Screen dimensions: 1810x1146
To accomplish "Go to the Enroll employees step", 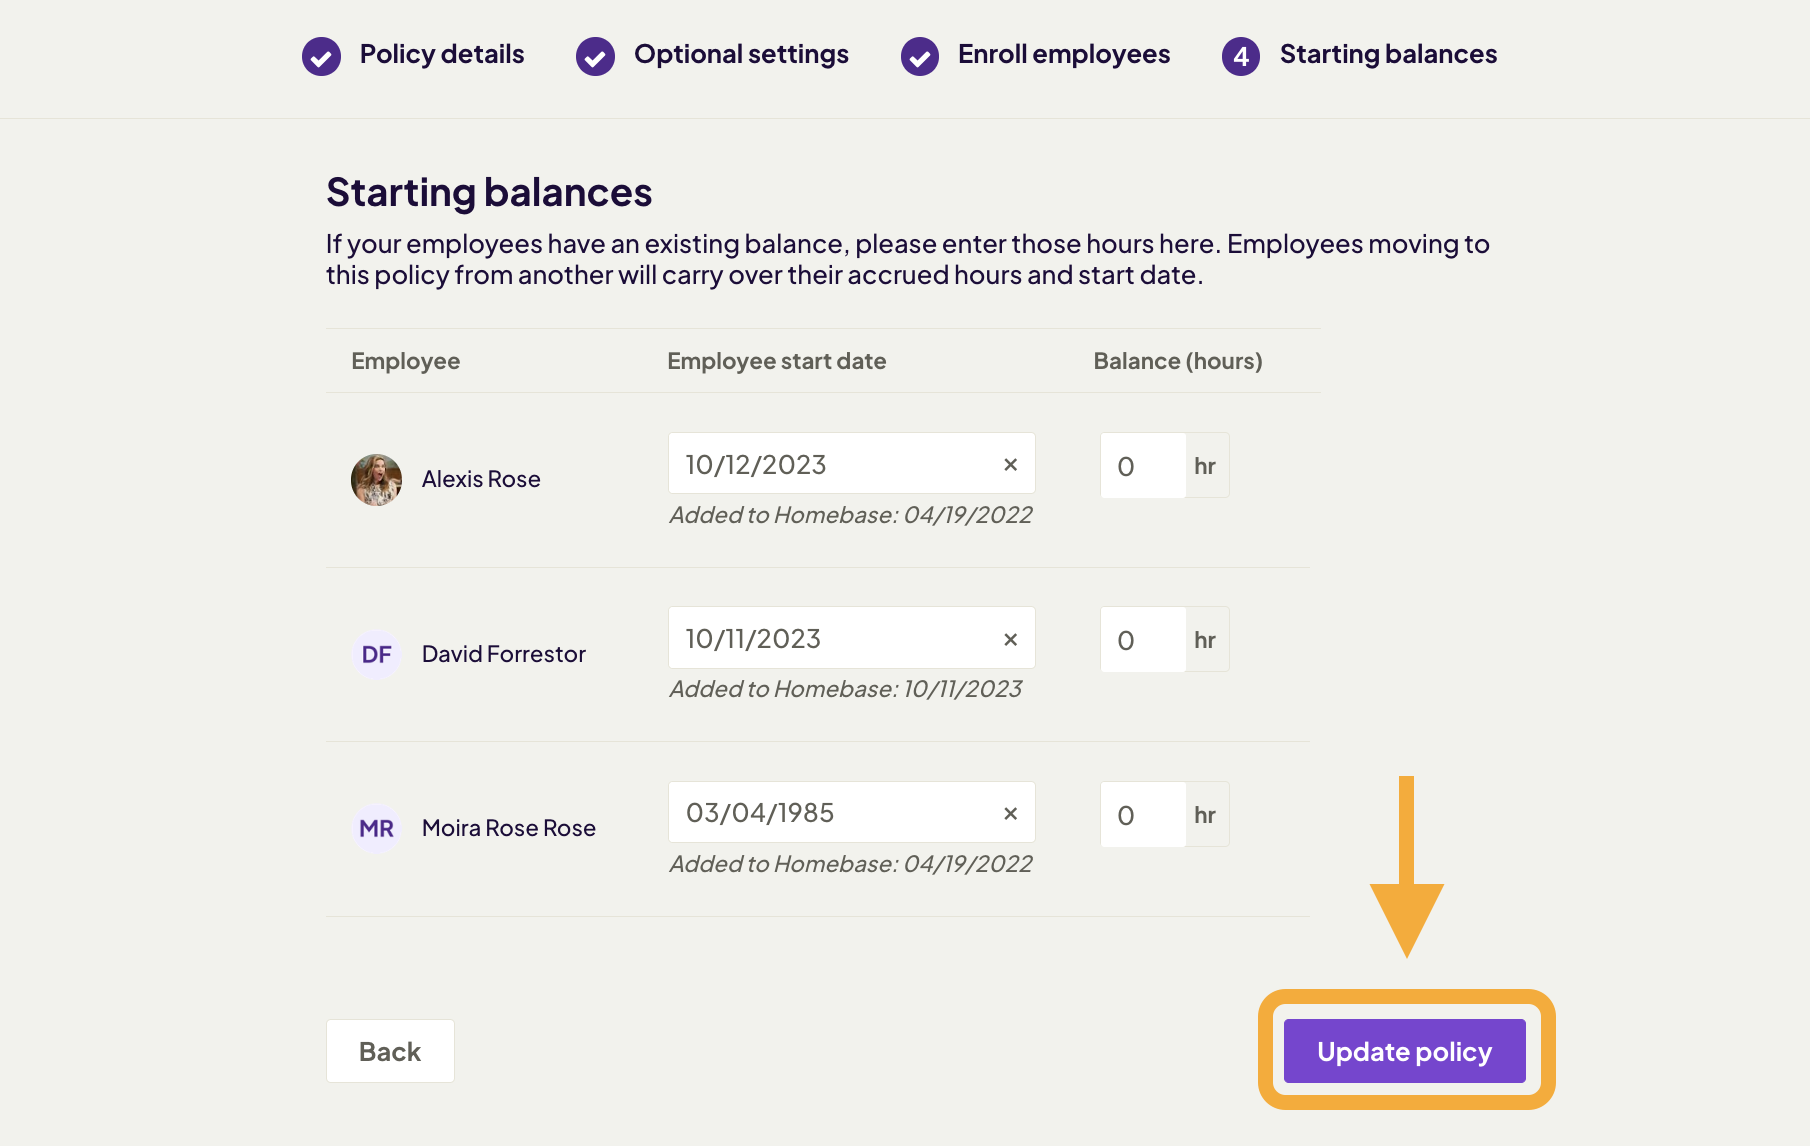I will pos(1063,55).
